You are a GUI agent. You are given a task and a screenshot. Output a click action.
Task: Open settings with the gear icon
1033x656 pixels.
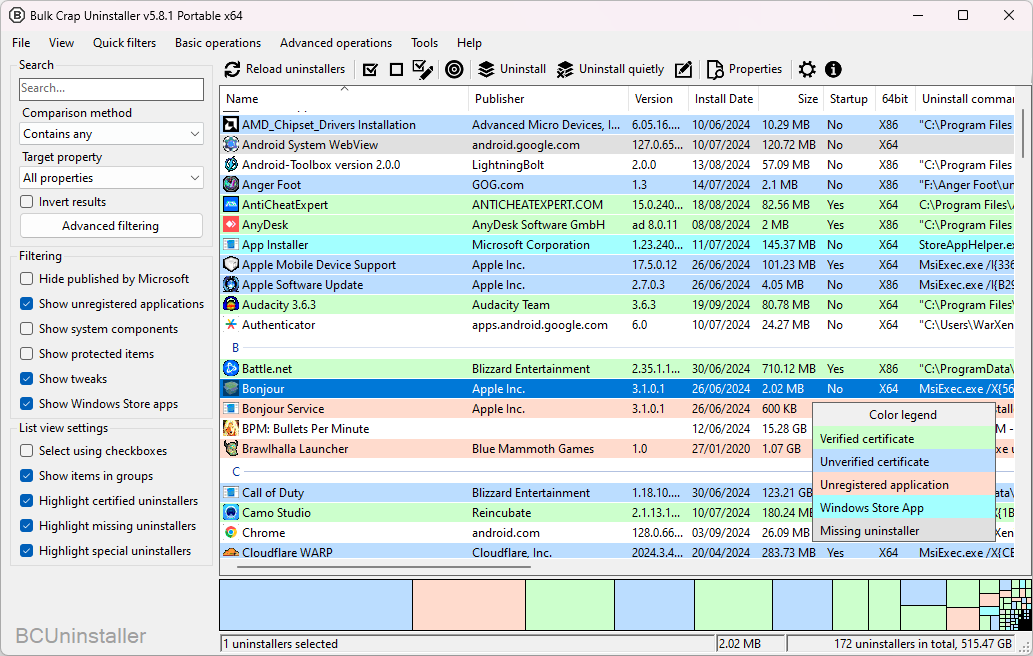807,69
